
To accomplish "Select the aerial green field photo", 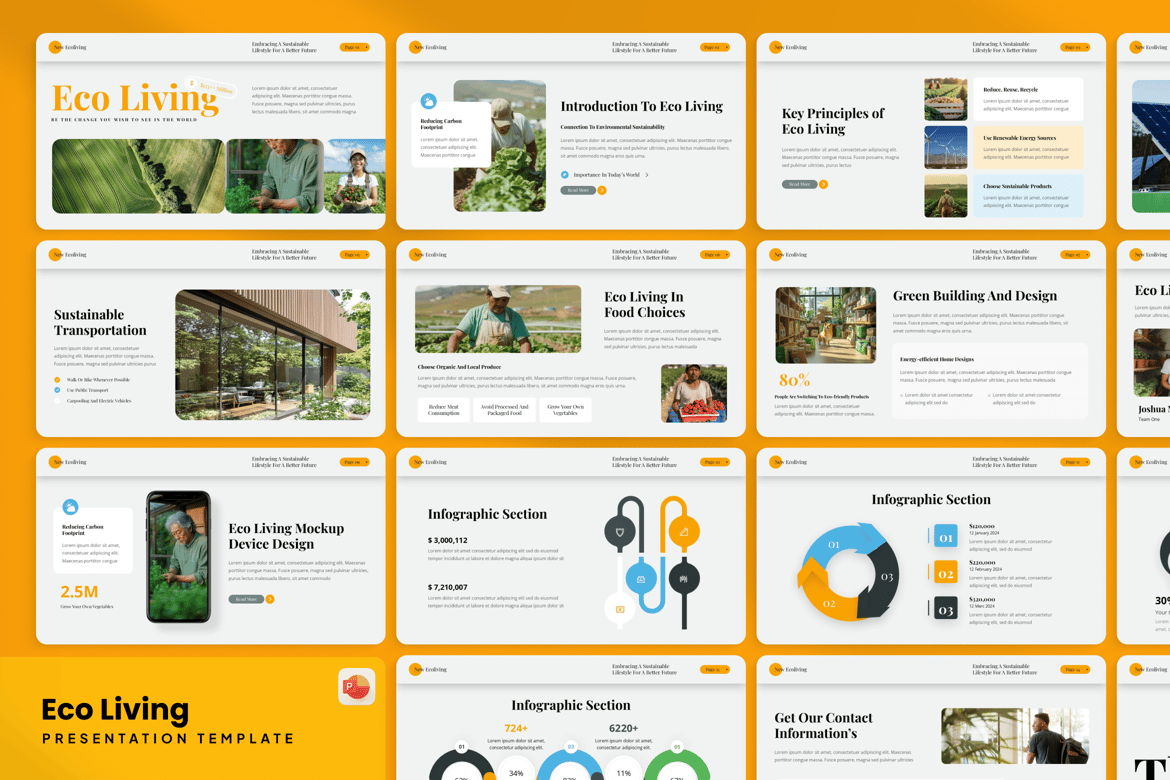I will 138,176.
